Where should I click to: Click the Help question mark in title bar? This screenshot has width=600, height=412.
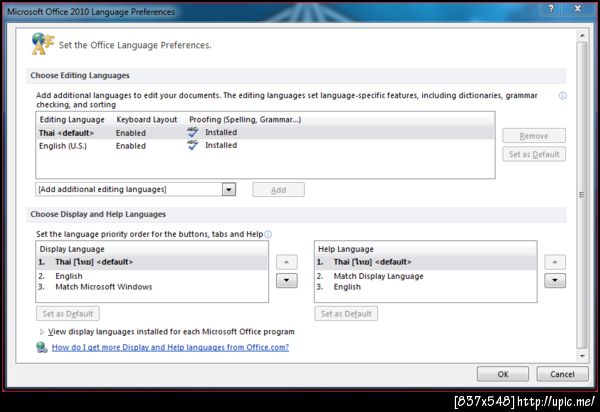point(551,8)
